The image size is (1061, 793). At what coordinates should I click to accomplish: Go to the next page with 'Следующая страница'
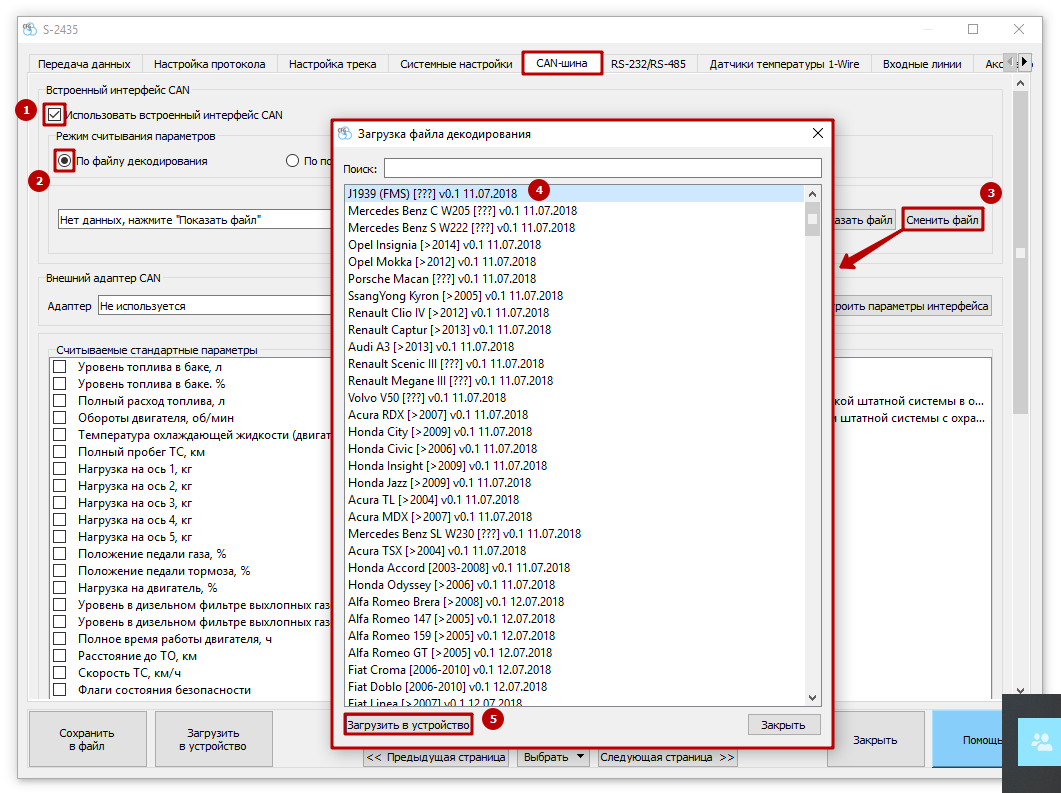pyautogui.click(x=667, y=757)
